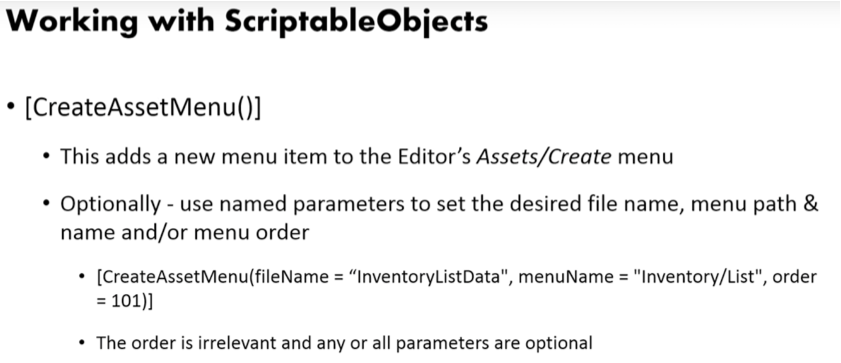841x363 pixels.
Task: Click the line The order is irrelevant
Action: (x=344, y=343)
